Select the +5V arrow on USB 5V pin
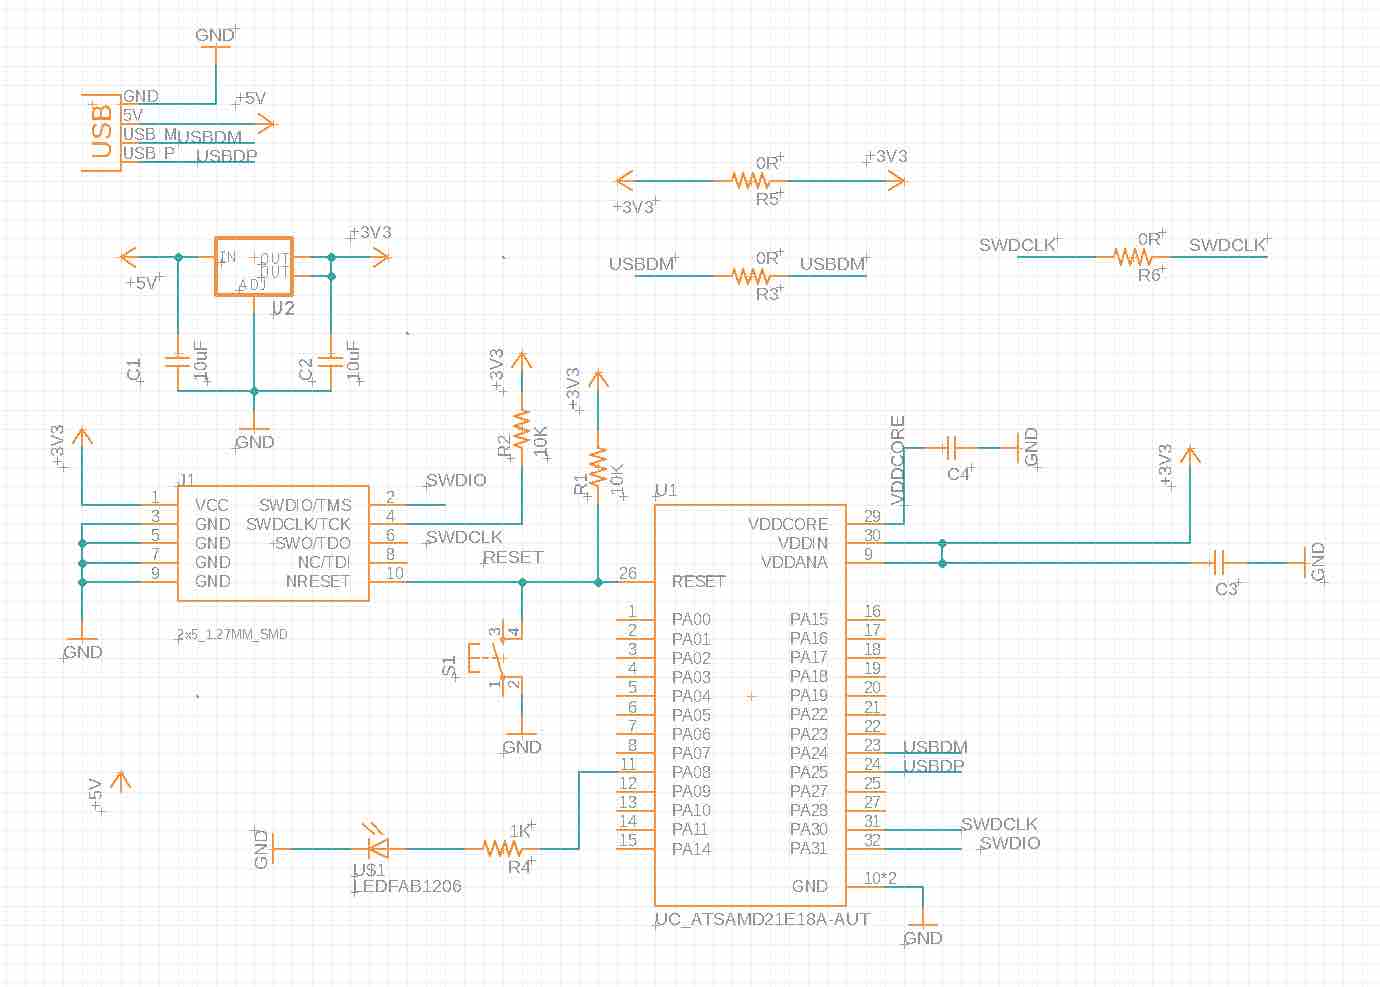The height and width of the screenshot is (987, 1380). pyautogui.click(x=266, y=124)
